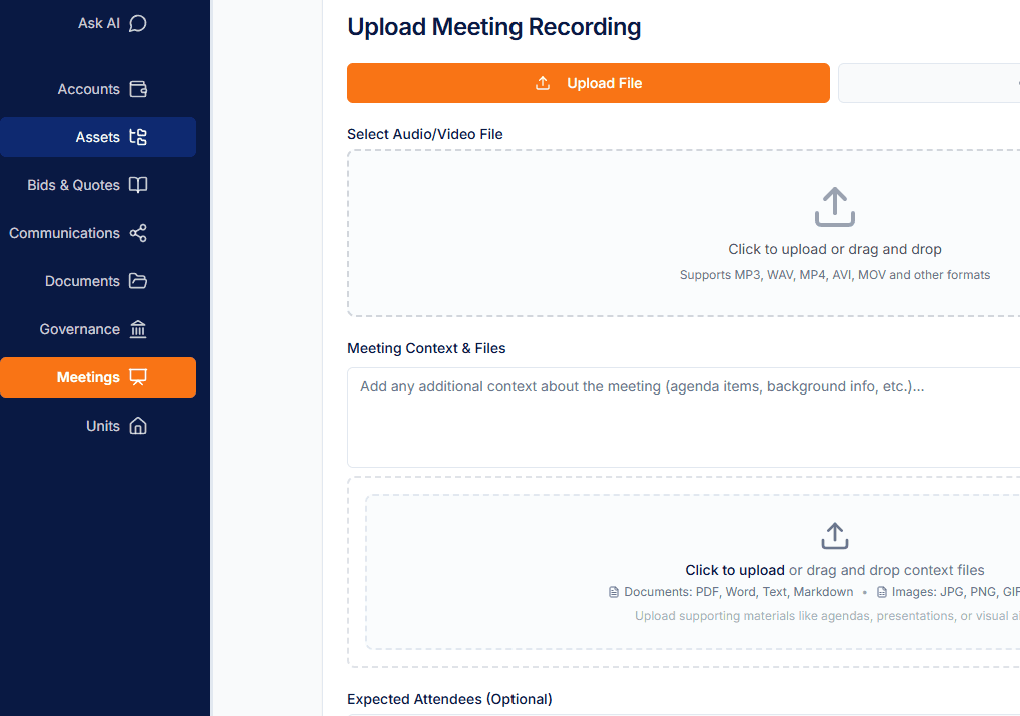Click document icon beside 'Documents: PDF, Word'

[613, 592]
